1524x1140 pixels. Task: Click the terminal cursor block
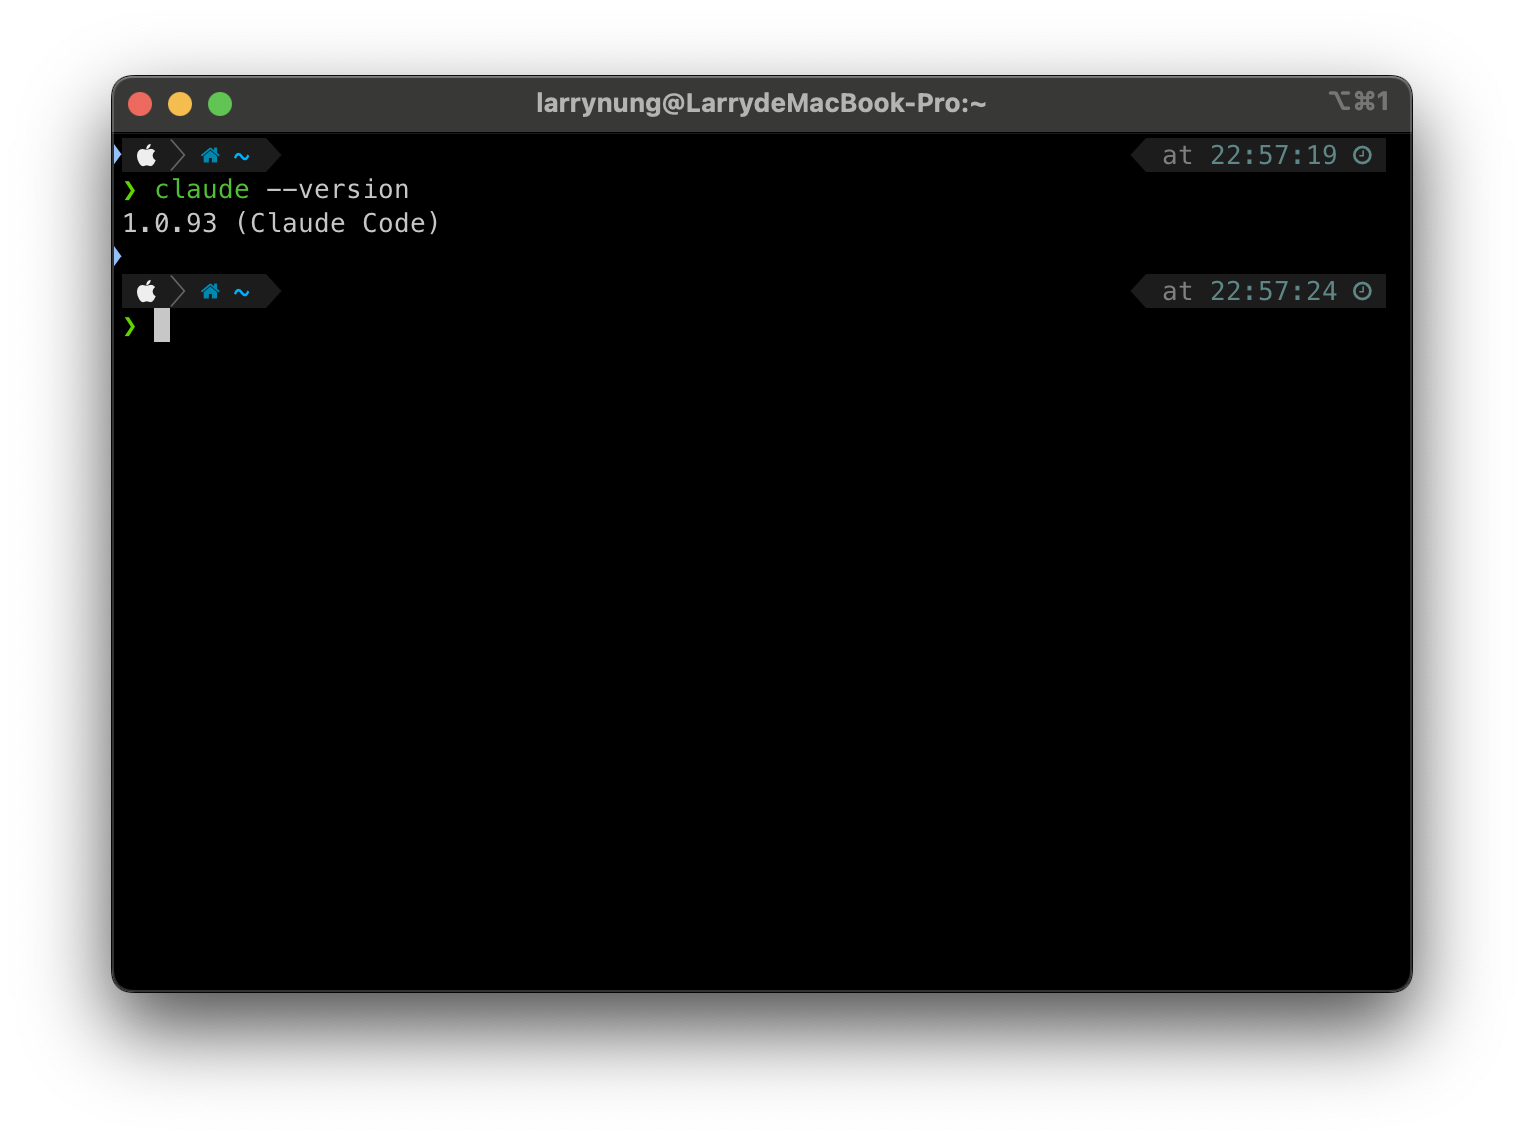[162, 325]
